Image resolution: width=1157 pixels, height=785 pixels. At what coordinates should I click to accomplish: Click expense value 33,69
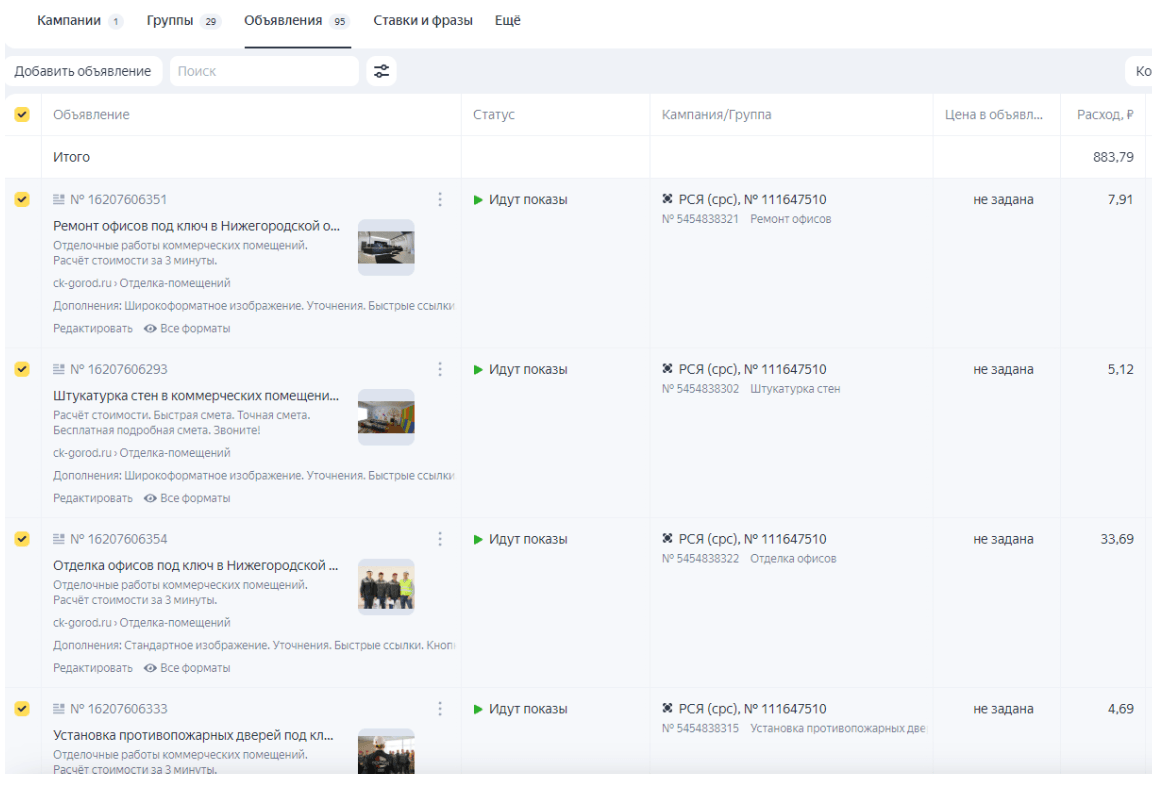1117,539
